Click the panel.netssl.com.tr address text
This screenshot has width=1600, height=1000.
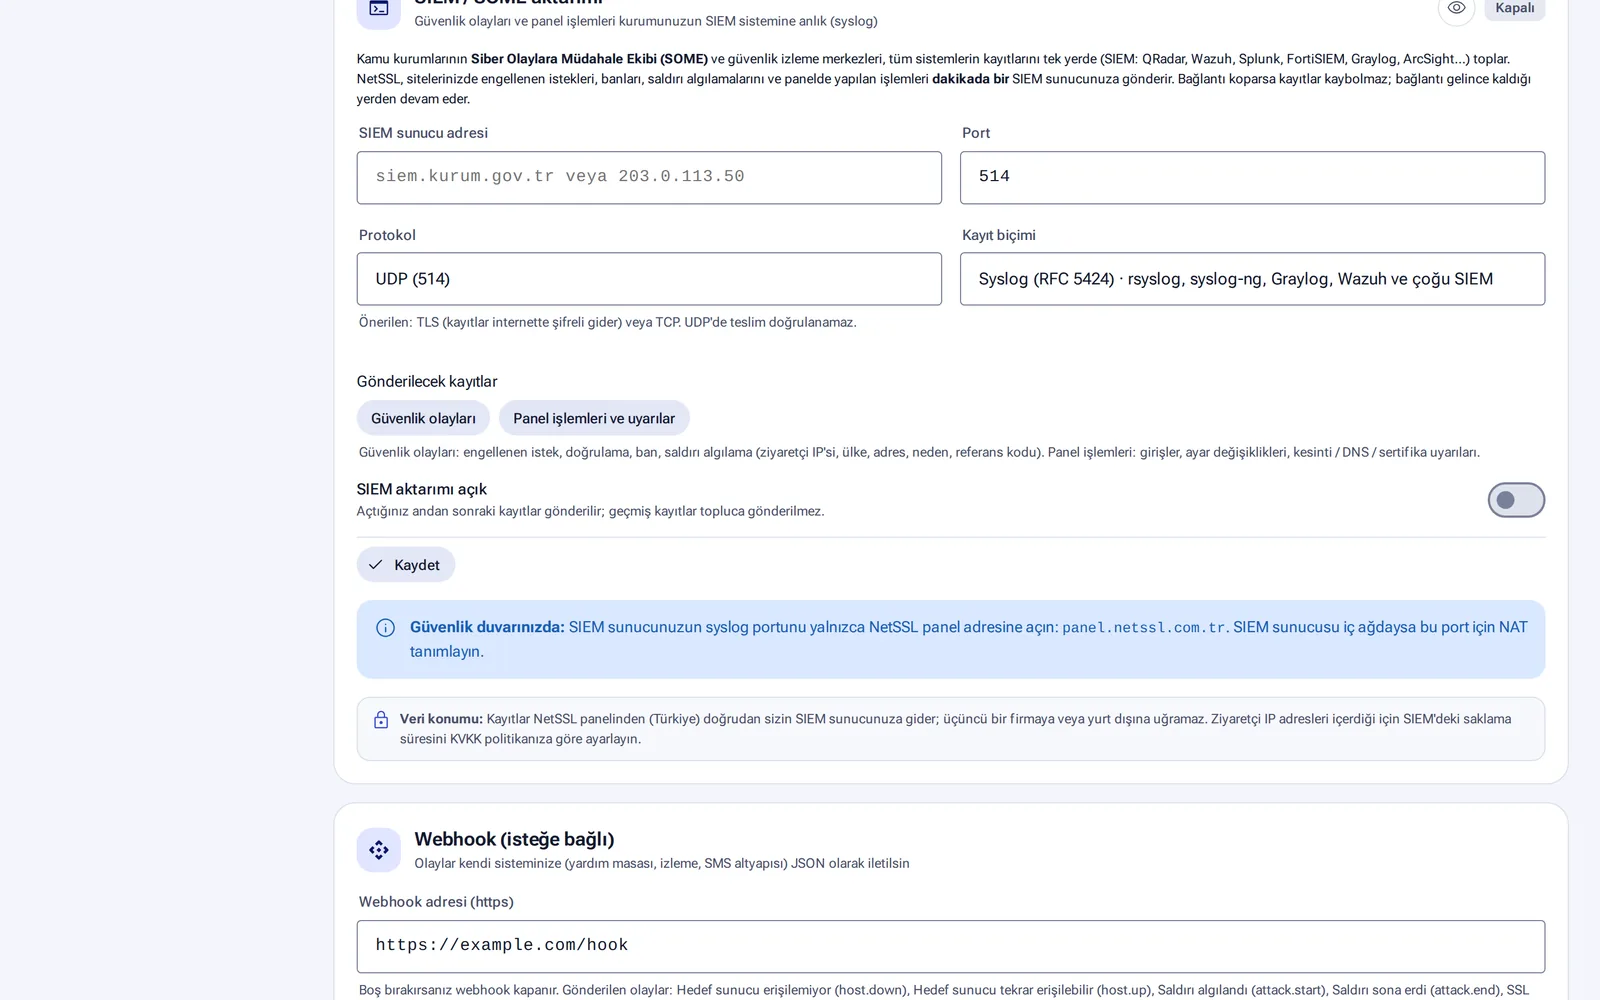click(x=1143, y=628)
